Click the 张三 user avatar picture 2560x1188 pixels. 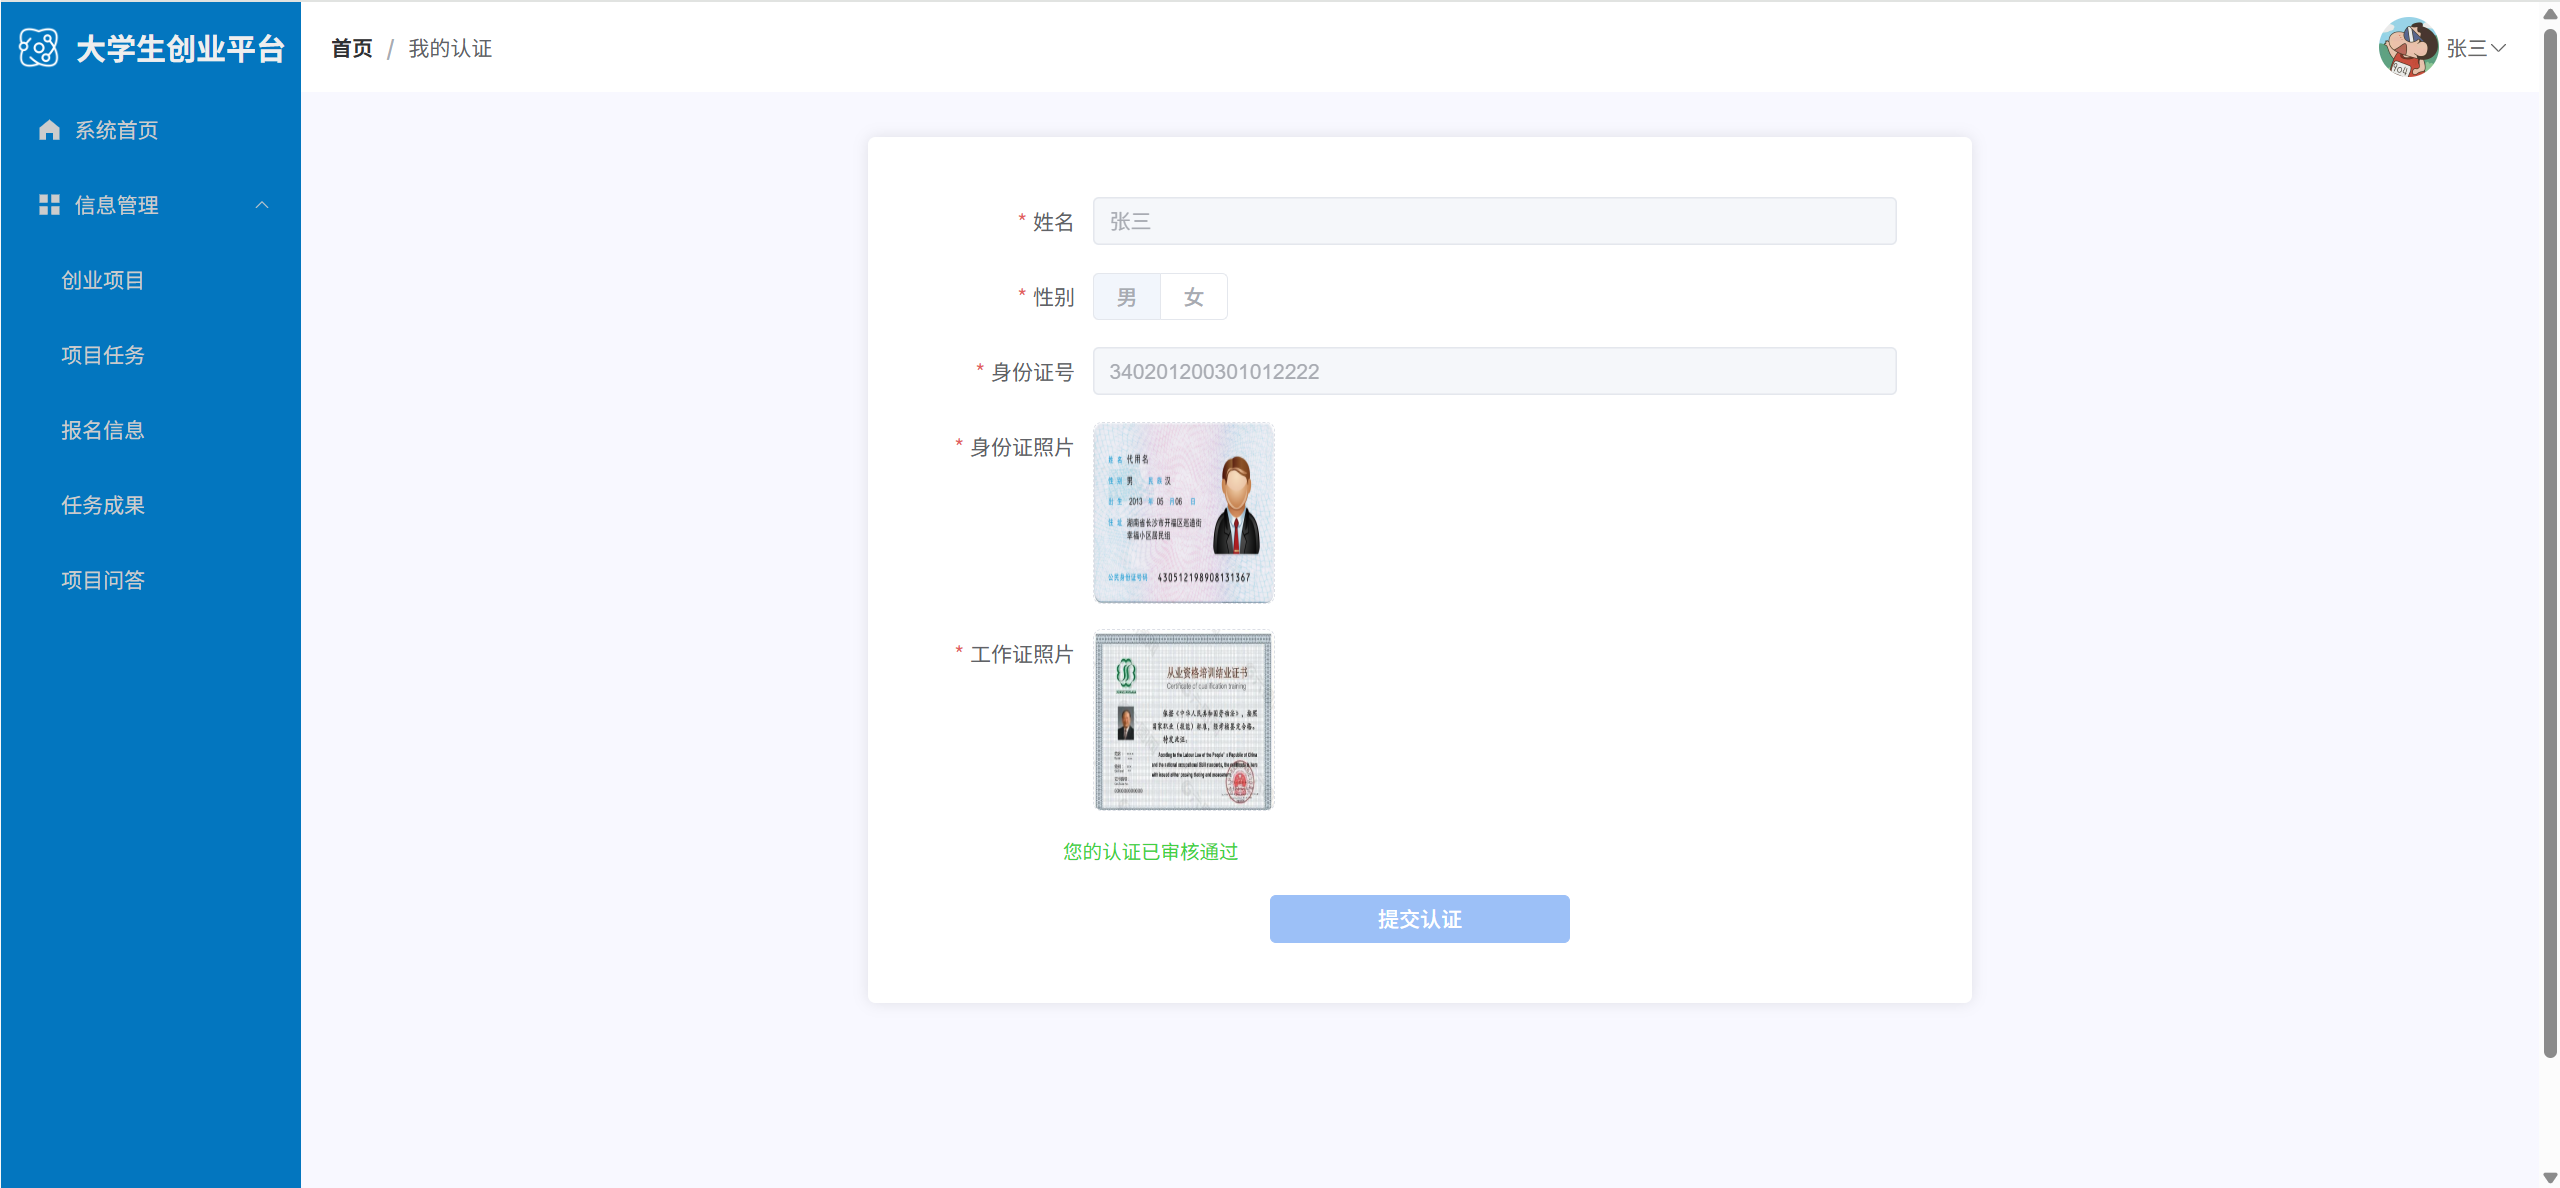tap(2407, 47)
